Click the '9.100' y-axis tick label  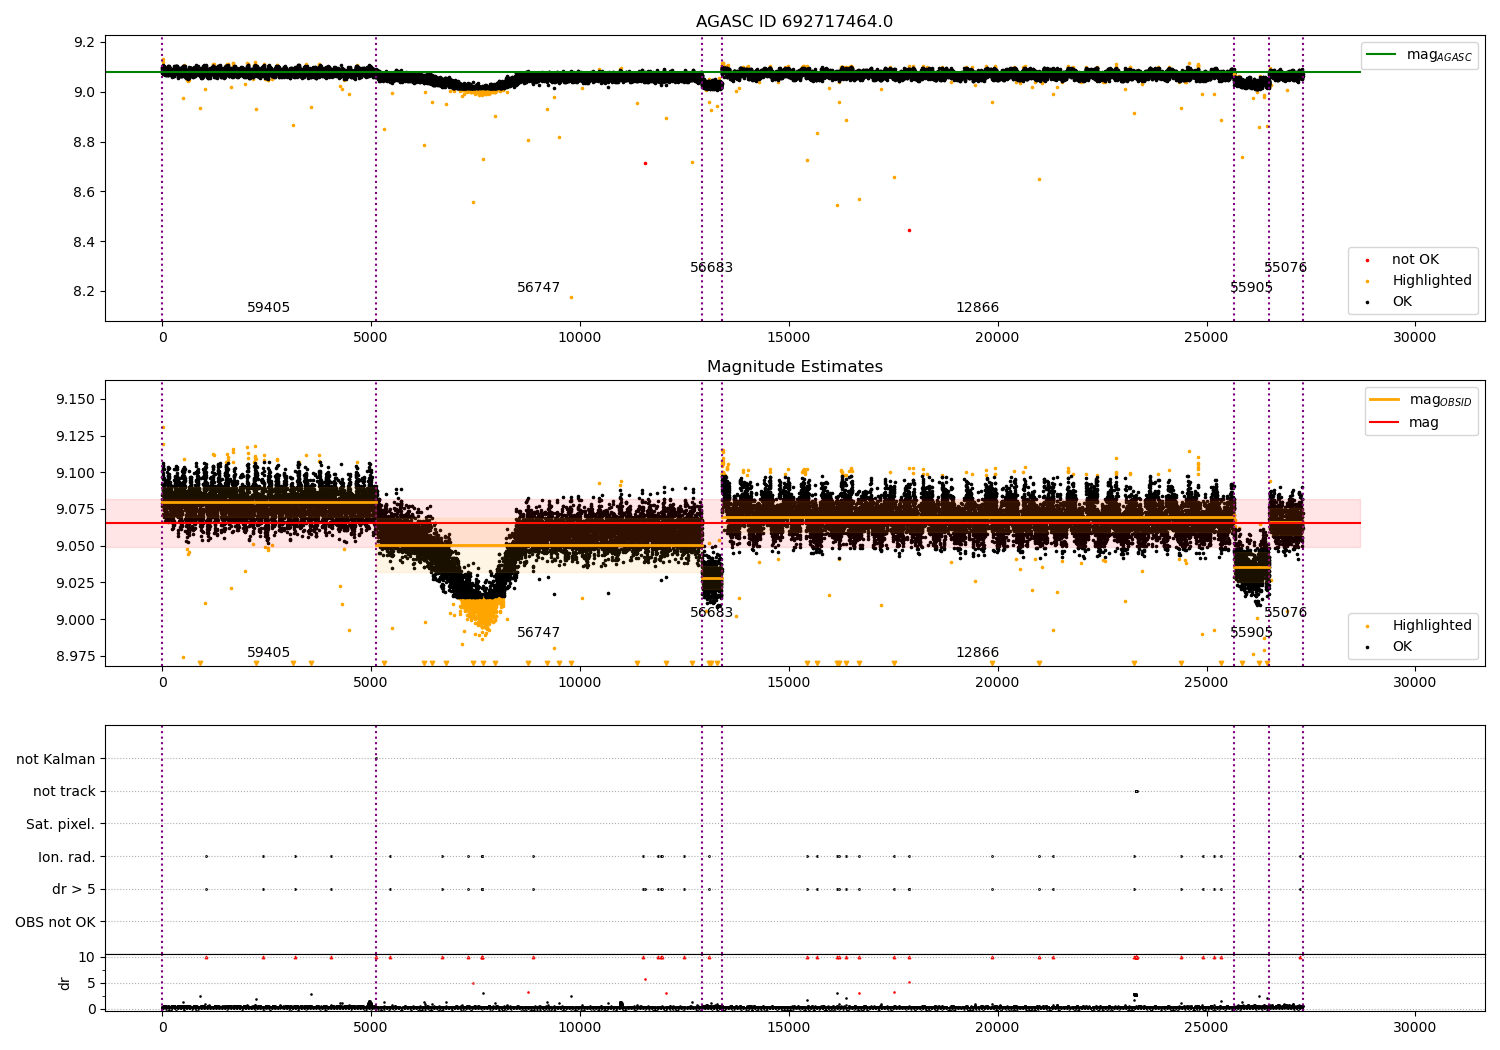(x=77, y=474)
